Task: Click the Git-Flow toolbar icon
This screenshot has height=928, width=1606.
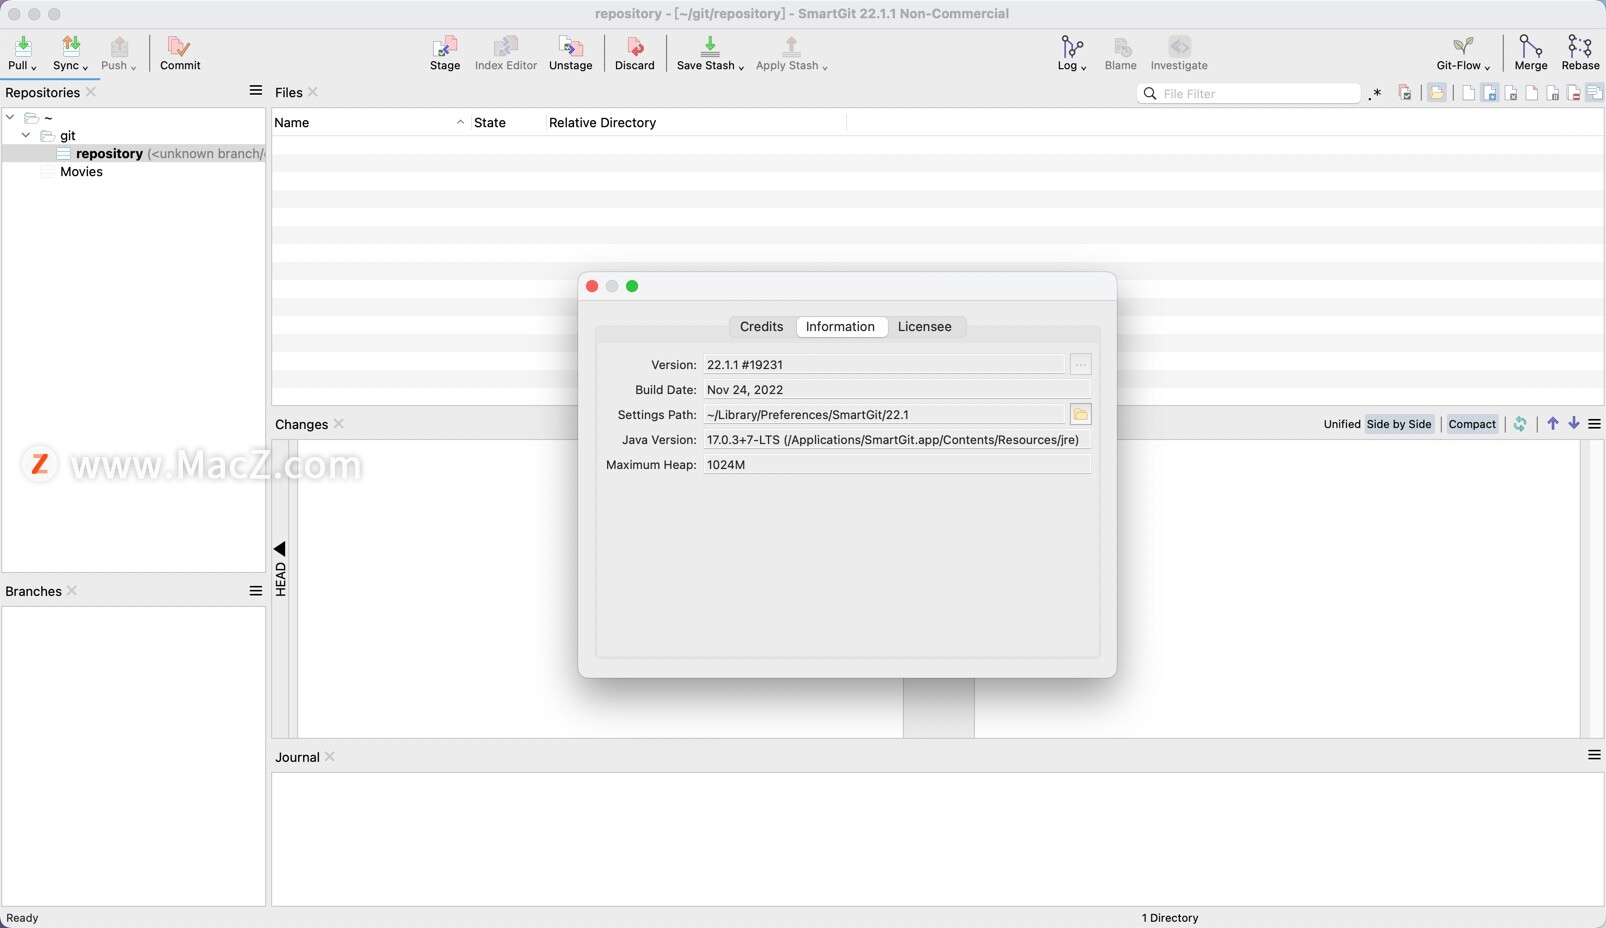Action: 1463,47
